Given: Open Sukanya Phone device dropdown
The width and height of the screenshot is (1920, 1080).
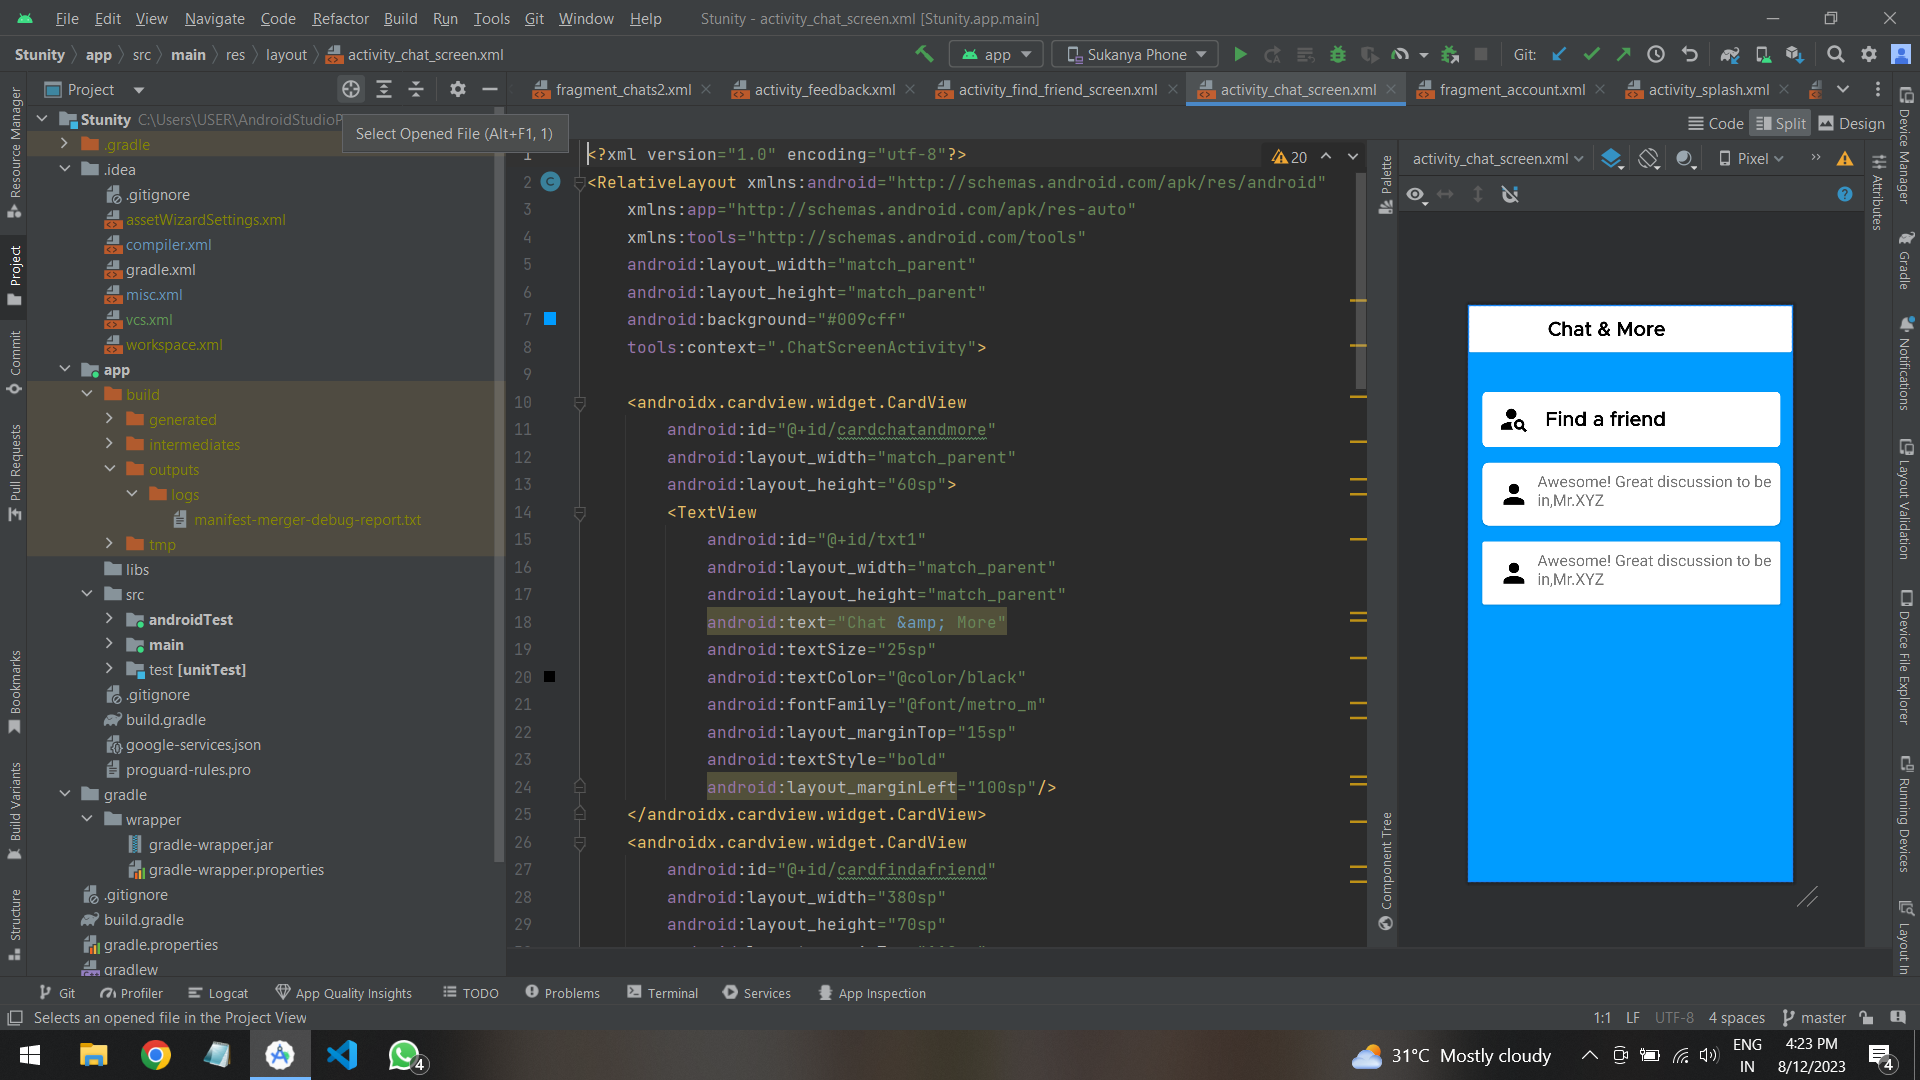Looking at the screenshot, I should [x=1137, y=54].
